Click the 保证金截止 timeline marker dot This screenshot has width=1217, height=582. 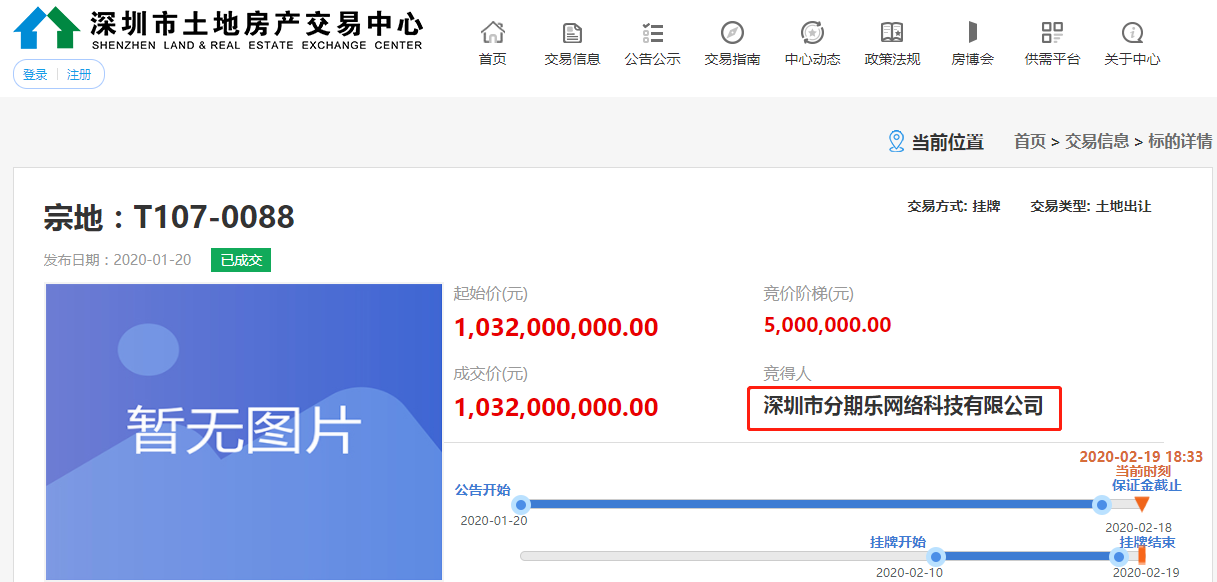[1101, 504]
